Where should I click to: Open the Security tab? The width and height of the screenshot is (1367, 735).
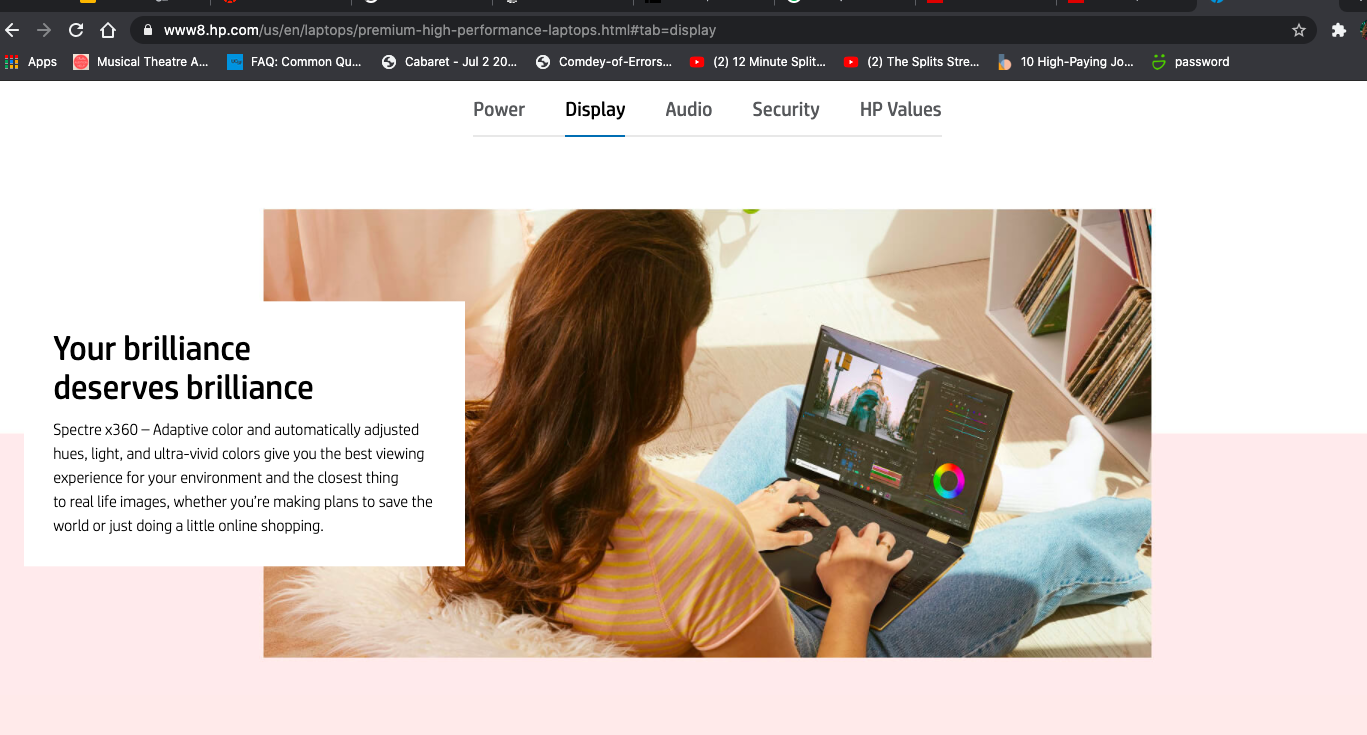coord(786,110)
